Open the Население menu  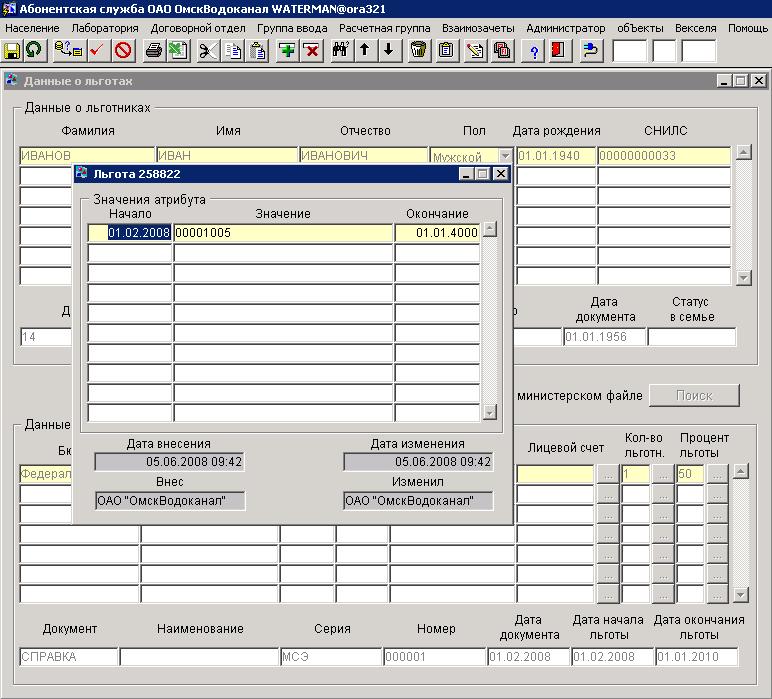(32, 28)
